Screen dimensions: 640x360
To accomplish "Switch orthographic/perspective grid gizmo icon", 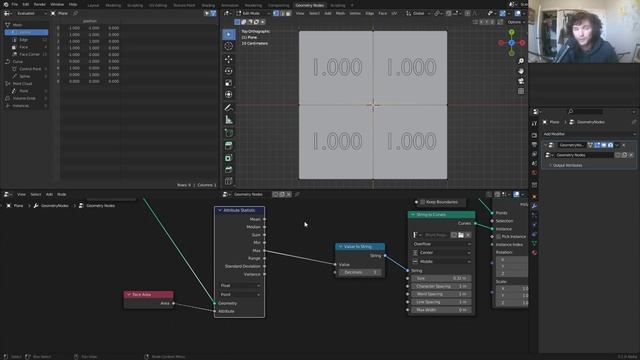I will point(521,91).
